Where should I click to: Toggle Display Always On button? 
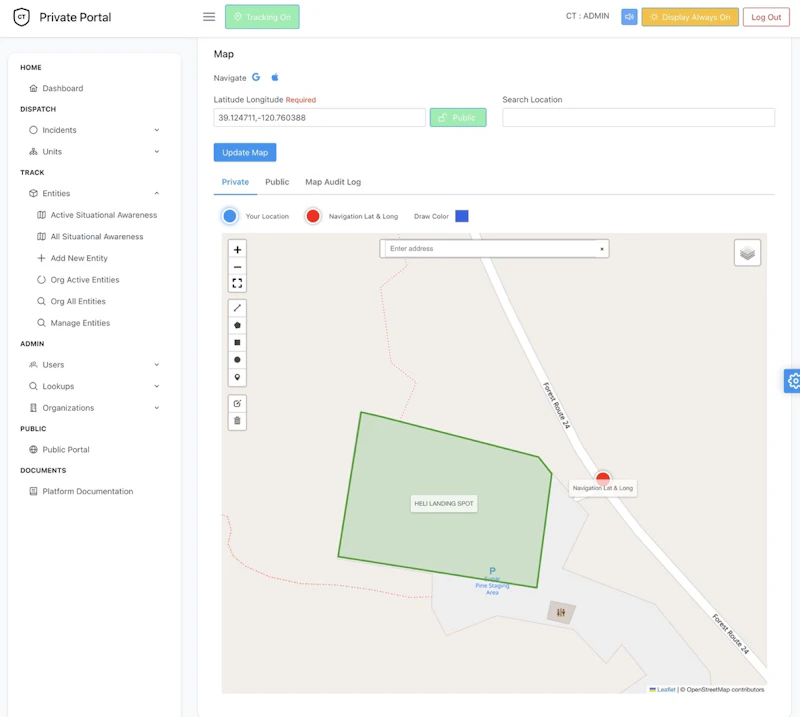point(690,17)
